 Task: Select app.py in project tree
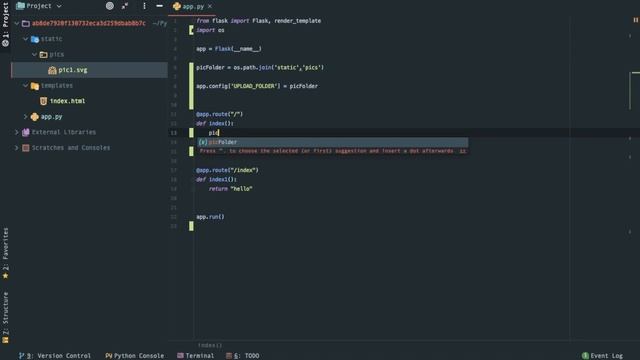tap(51, 117)
